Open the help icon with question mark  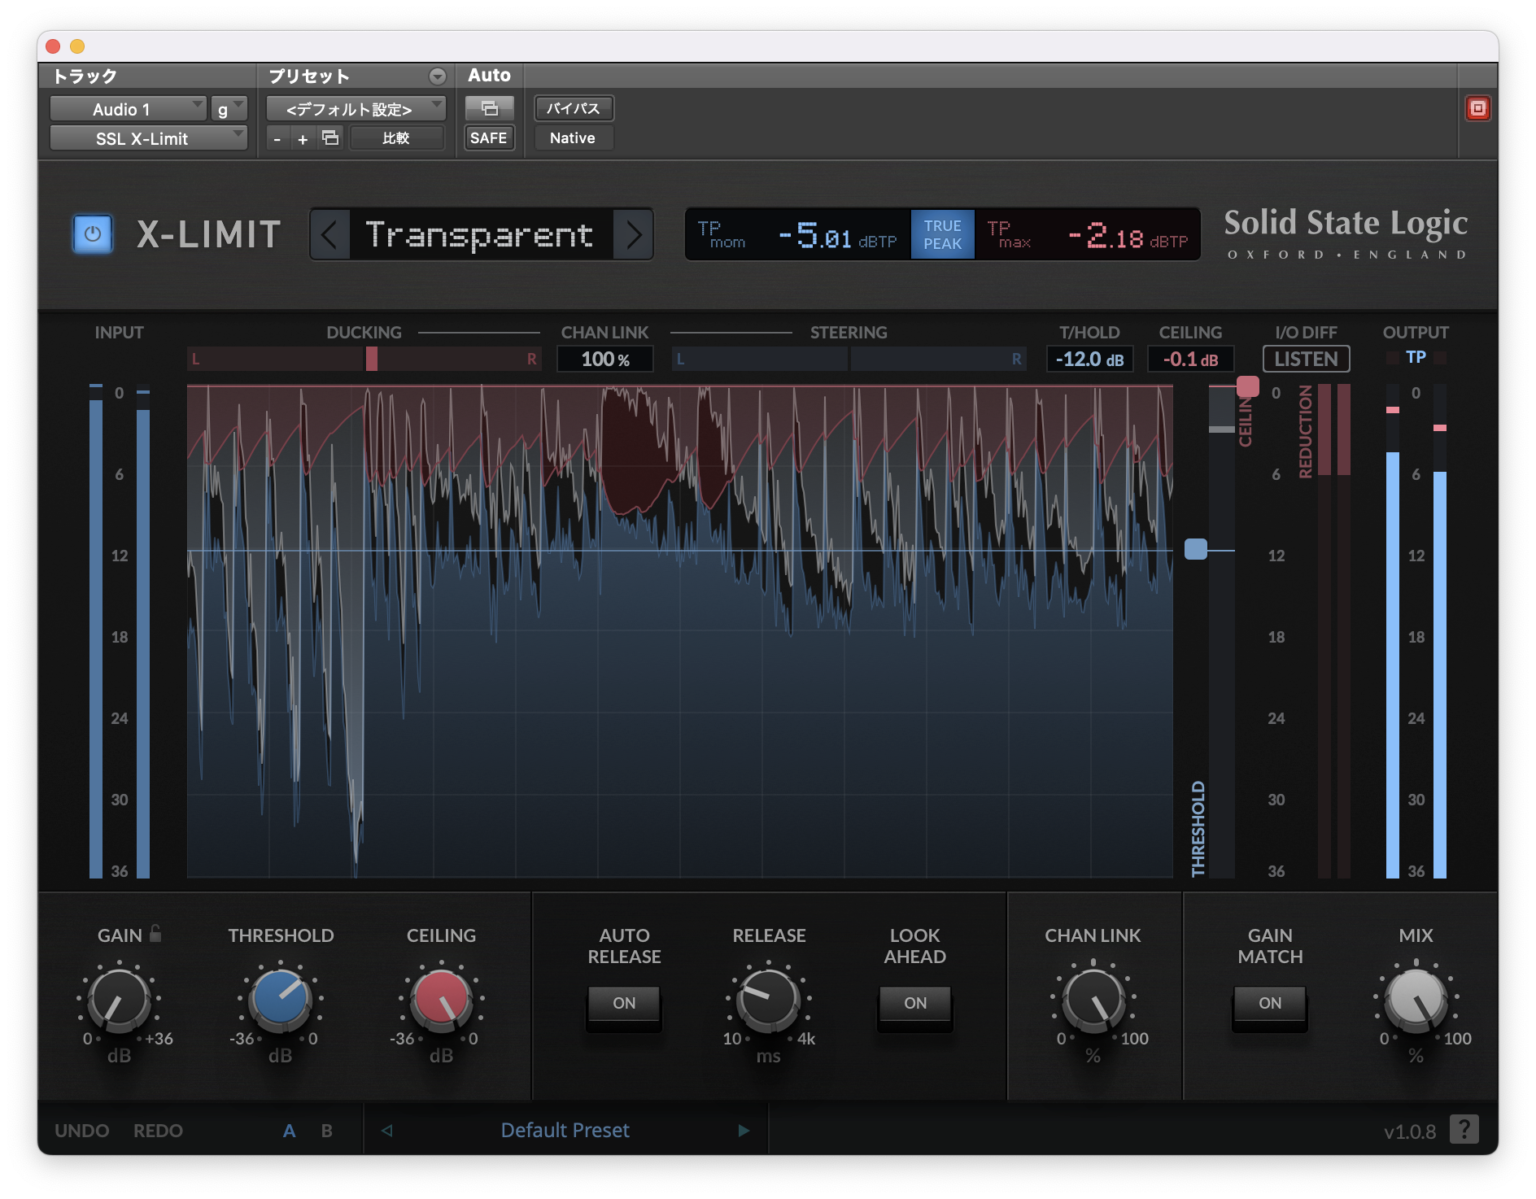pyautogui.click(x=1466, y=1130)
